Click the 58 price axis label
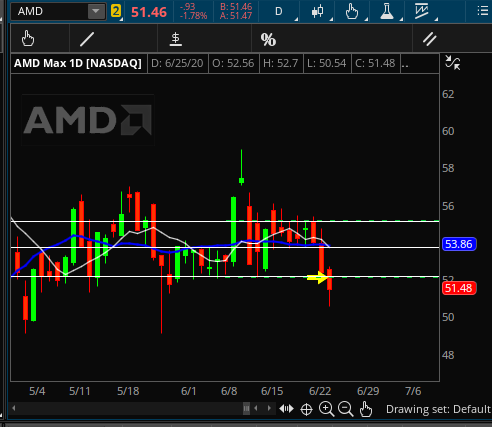 (x=448, y=168)
